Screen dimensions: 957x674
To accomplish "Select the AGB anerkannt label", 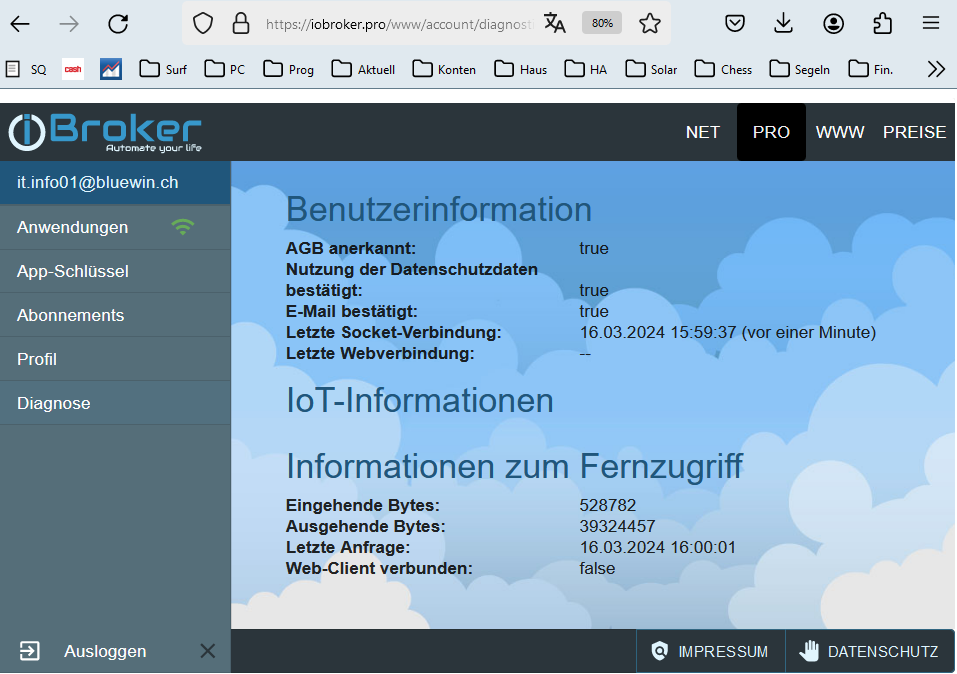I will coord(351,248).
